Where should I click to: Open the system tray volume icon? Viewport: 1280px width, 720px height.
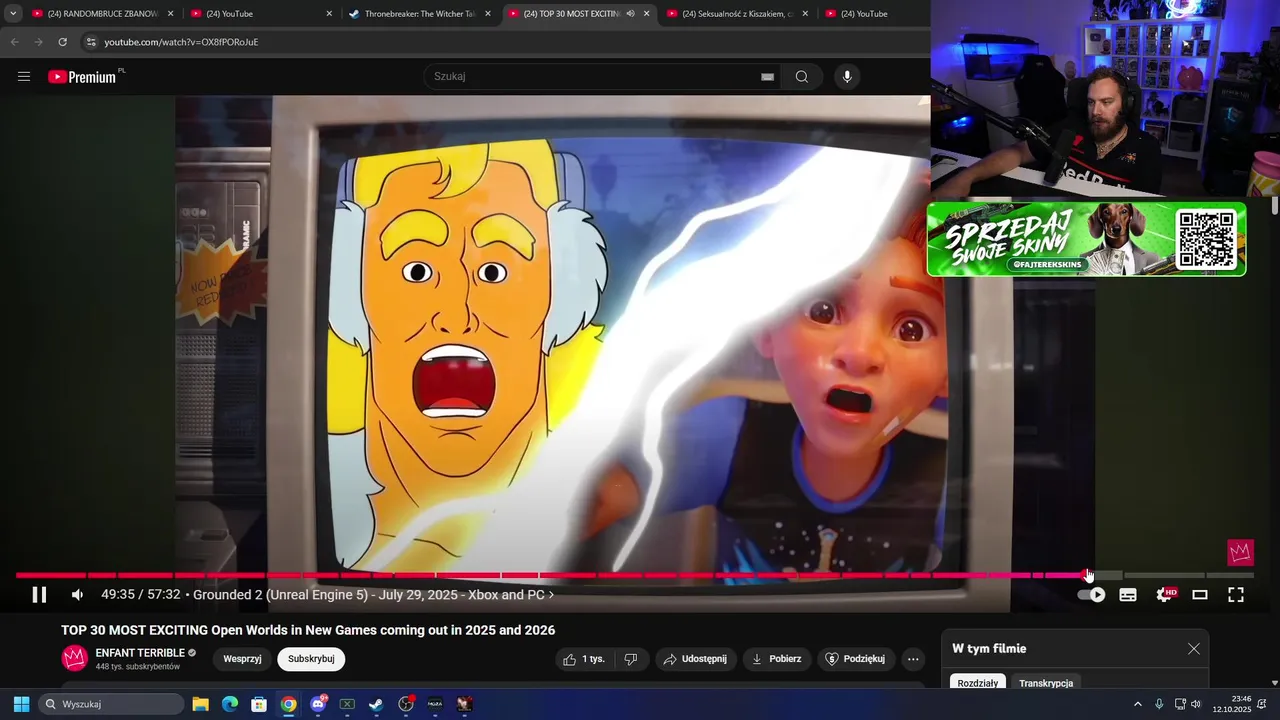tap(1195, 704)
